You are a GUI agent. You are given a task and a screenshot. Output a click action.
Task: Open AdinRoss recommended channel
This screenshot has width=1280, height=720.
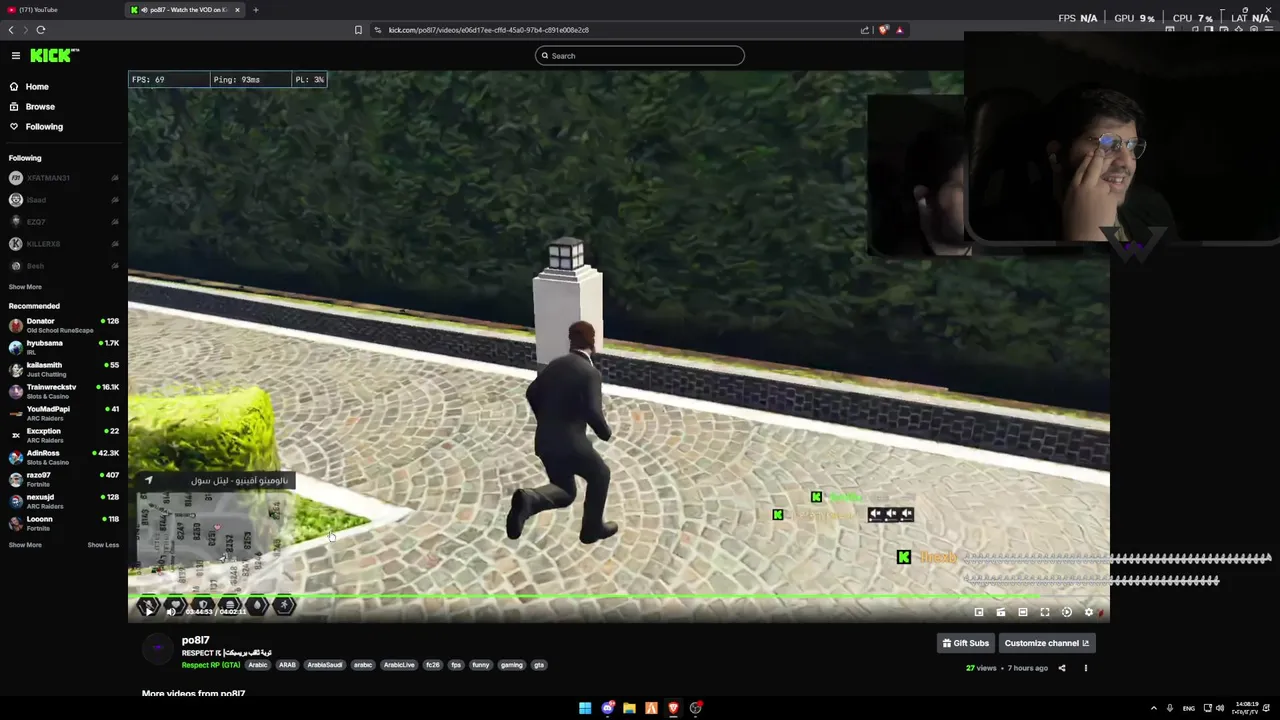62,457
